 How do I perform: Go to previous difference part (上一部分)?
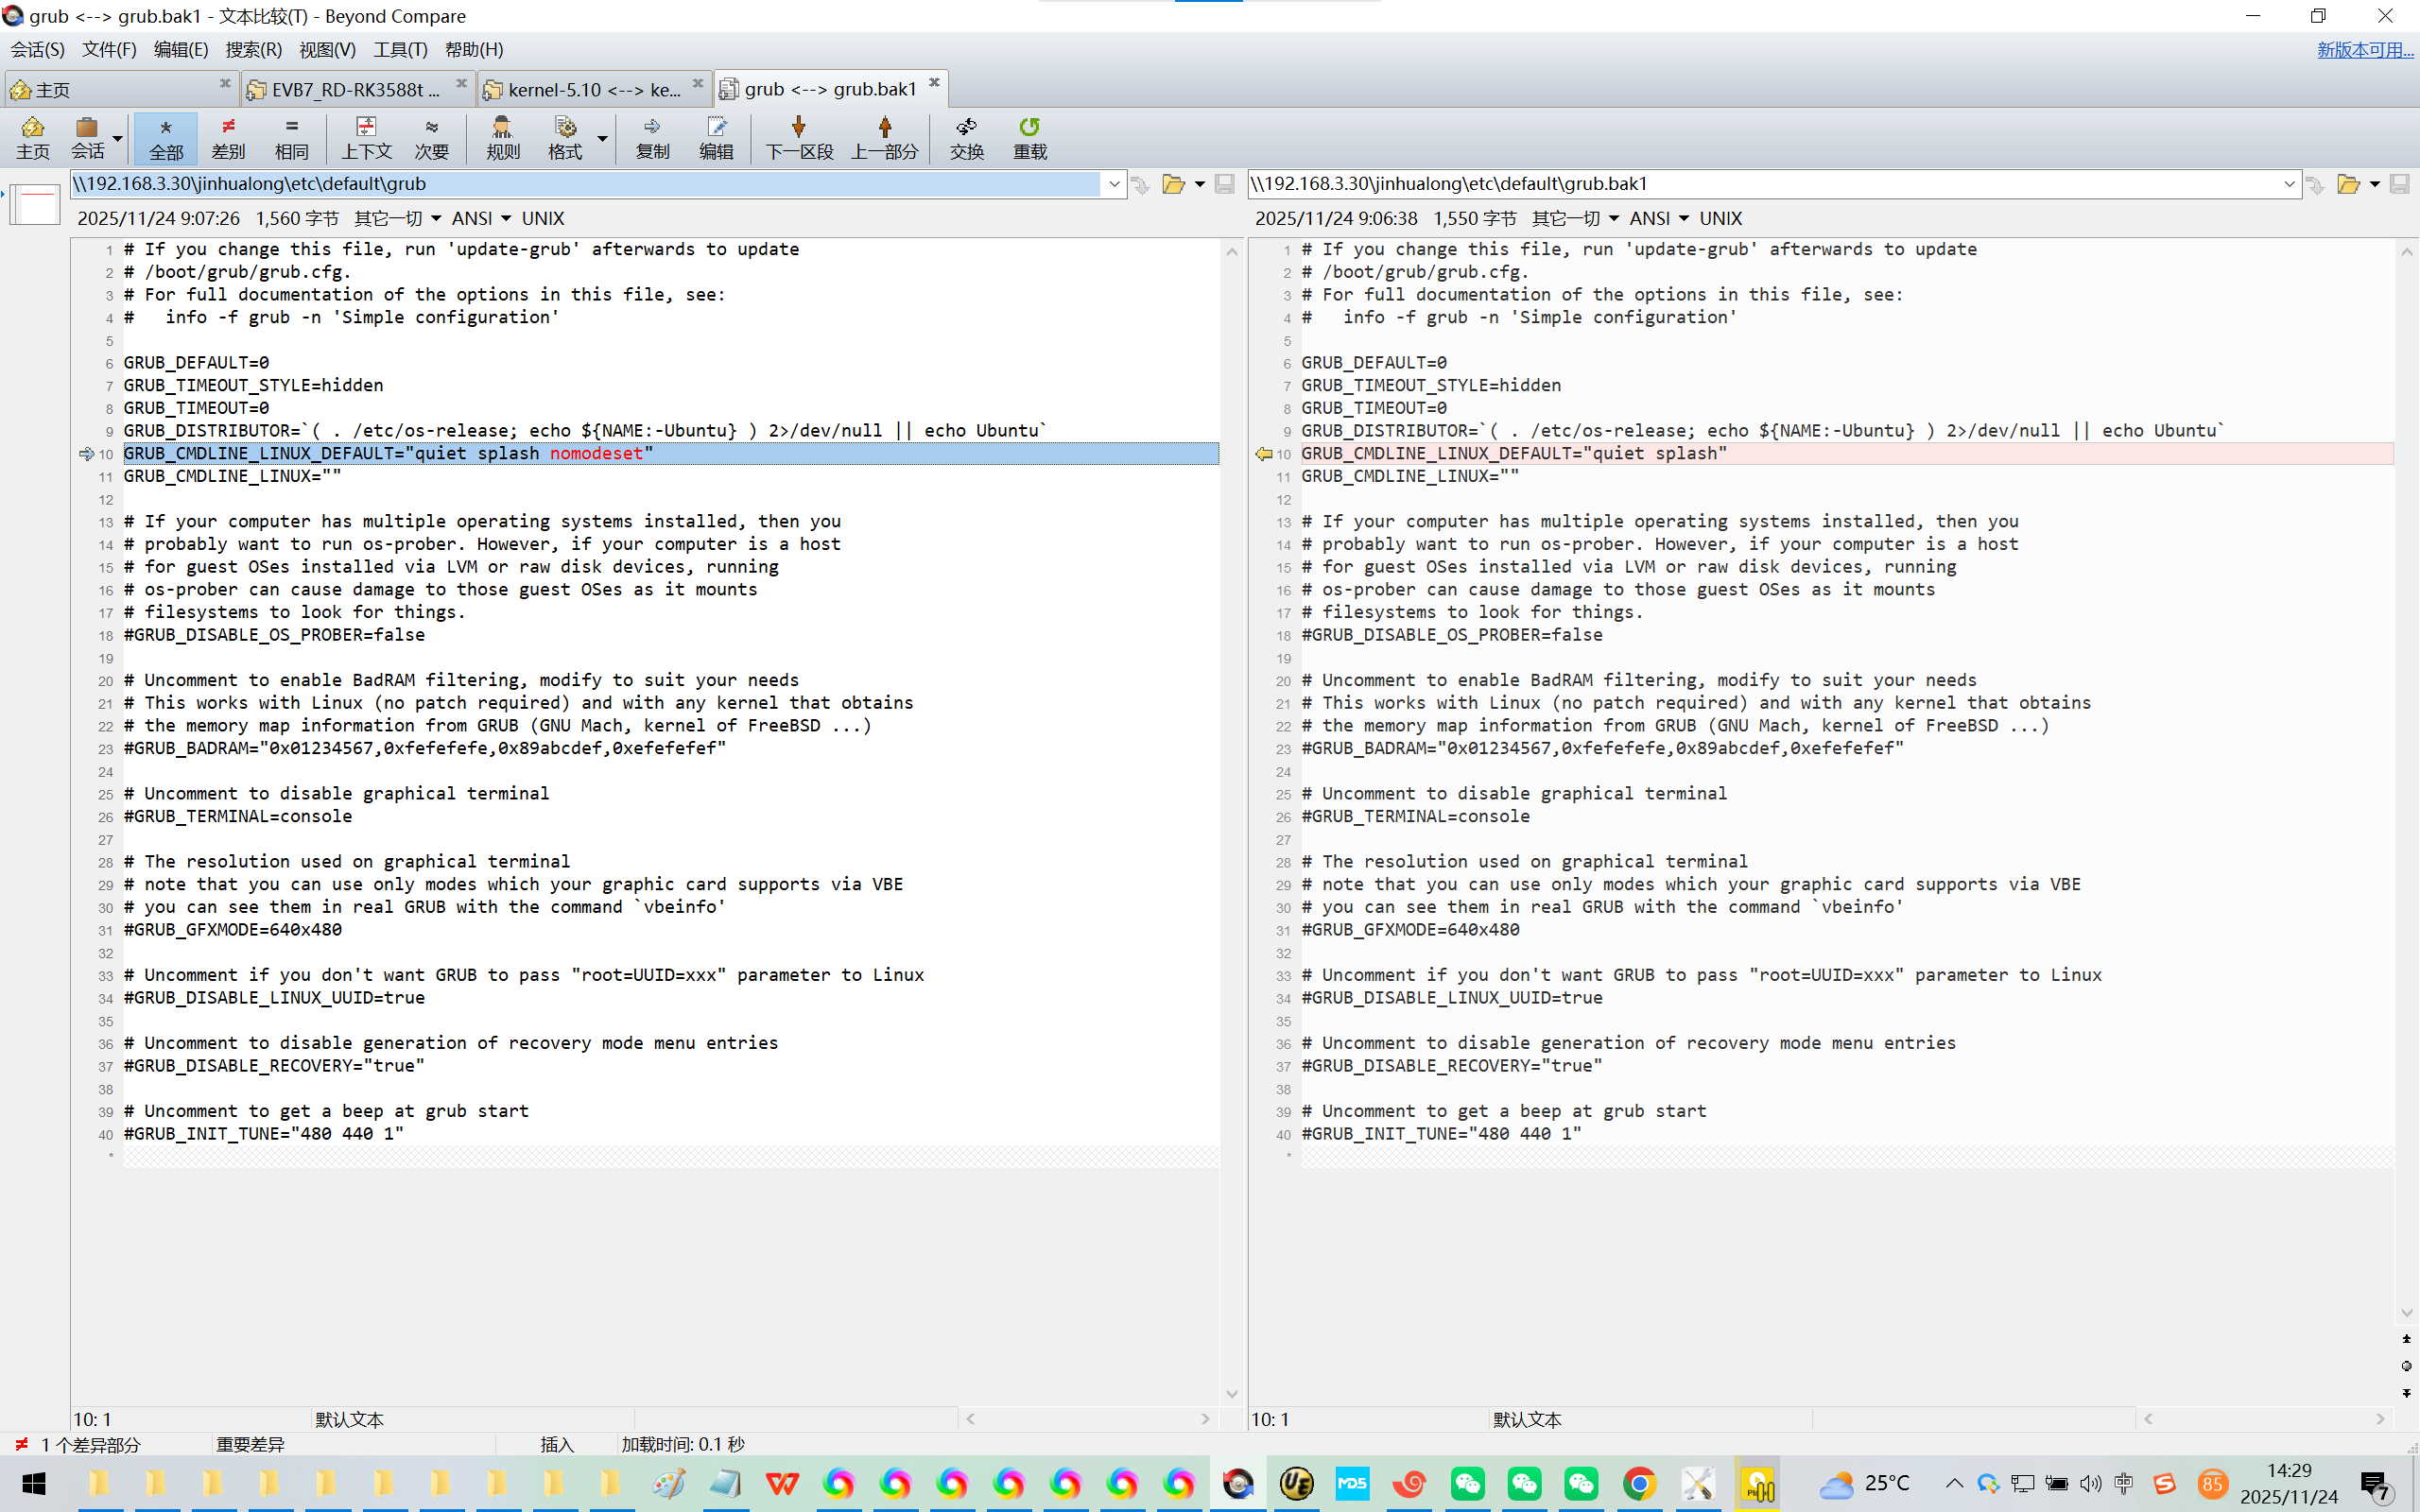(x=884, y=137)
